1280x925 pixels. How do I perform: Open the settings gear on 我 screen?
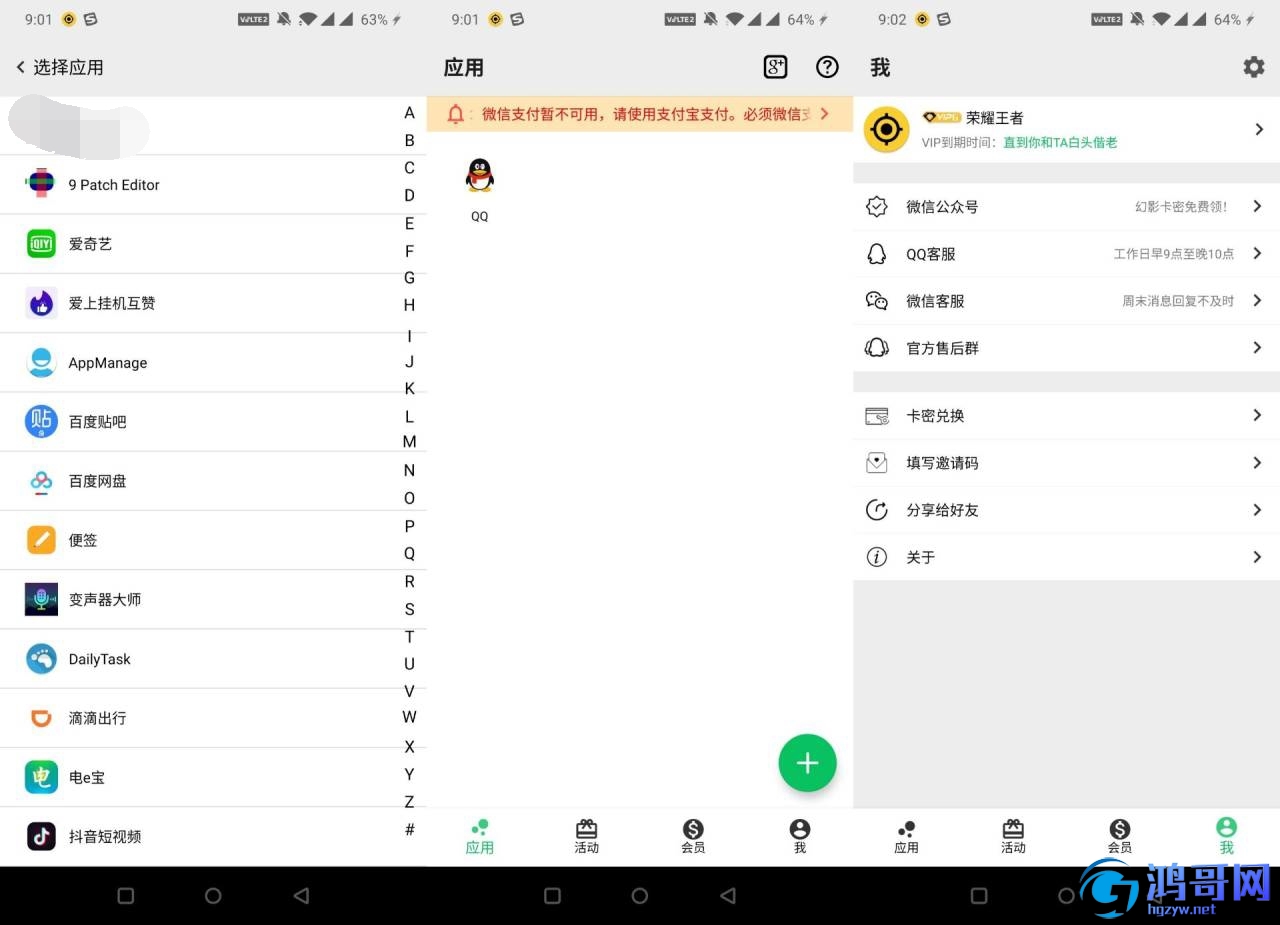tap(1253, 67)
